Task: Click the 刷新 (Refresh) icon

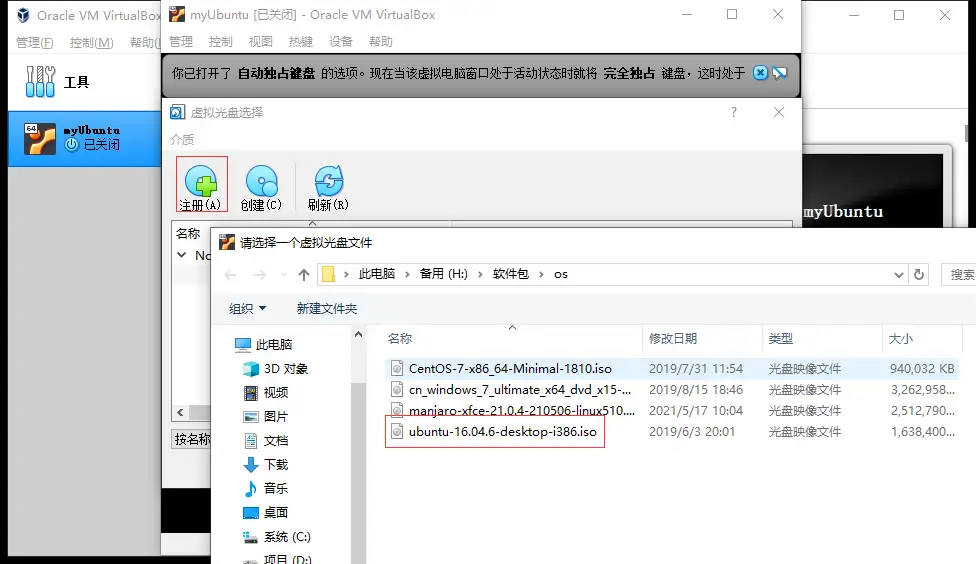Action: pyautogui.click(x=328, y=182)
